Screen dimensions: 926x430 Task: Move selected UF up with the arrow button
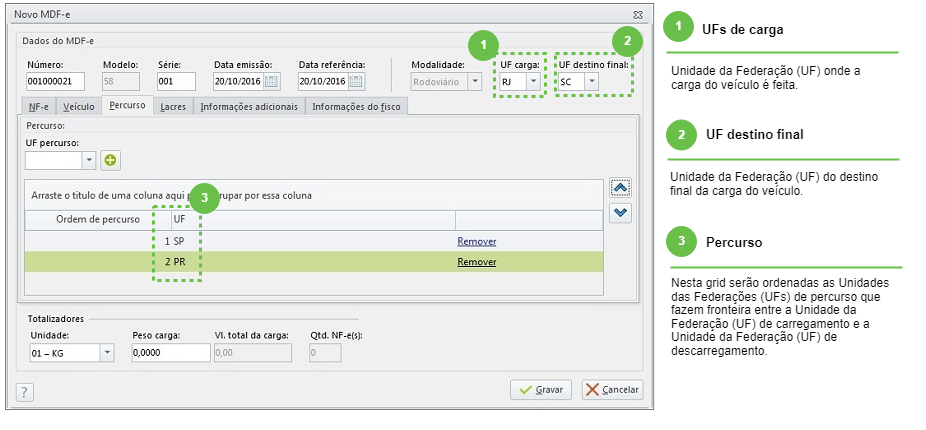[x=620, y=188]
